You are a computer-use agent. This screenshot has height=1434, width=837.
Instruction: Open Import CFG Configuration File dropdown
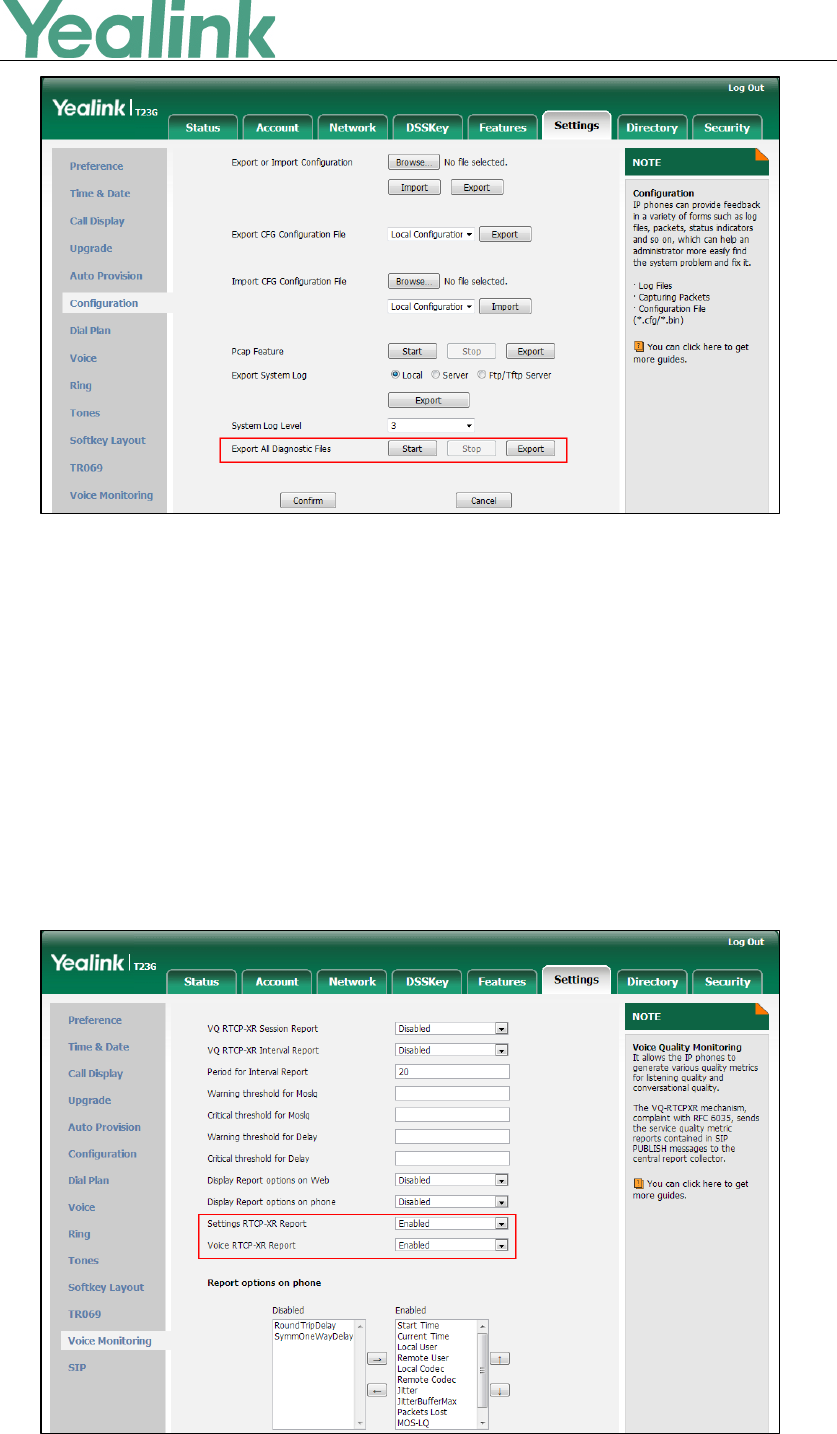(x=431, y=306)
